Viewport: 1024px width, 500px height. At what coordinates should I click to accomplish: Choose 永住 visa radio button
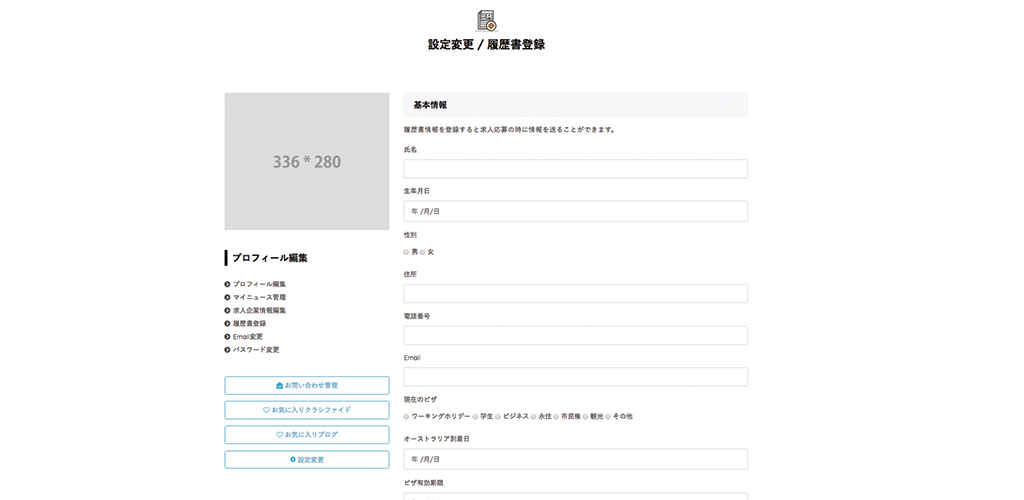pyautogui.click(x=534, y=416)
